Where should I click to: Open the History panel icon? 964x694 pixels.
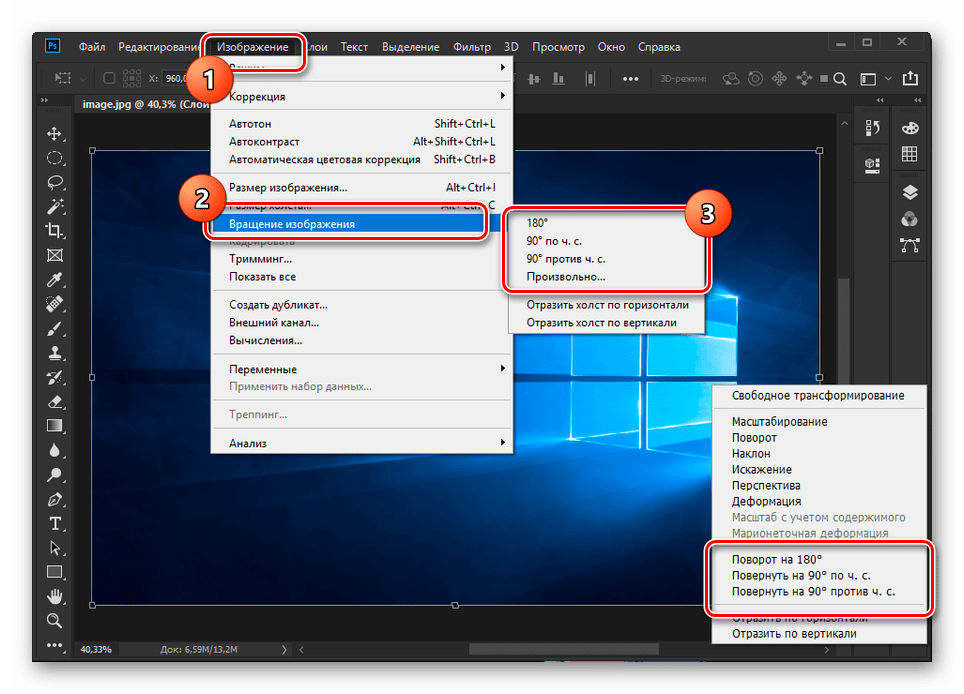tap(872, 128)
